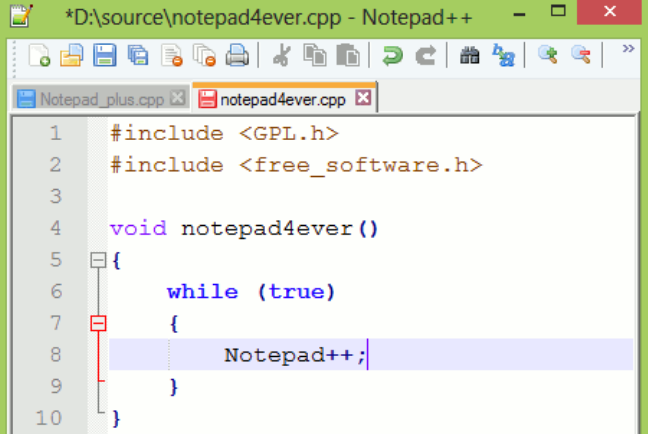Viewport: 648px width, 434px height.
Task: Open Find dialog with binoculars icon
Action: (470, 55)
